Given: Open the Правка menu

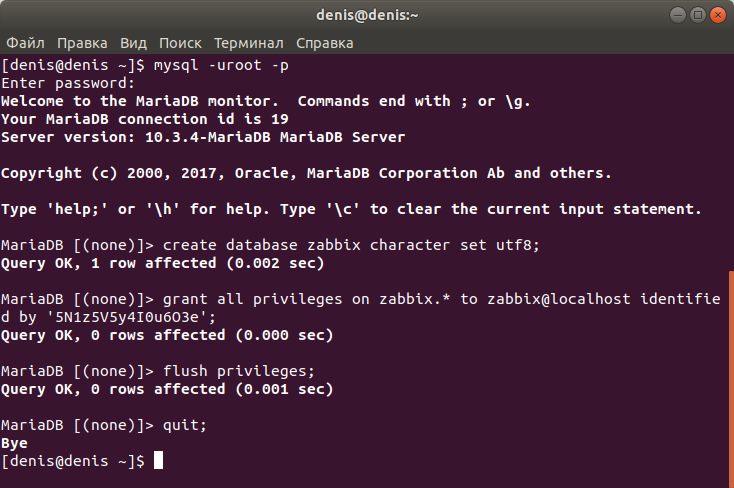Looking at the screenshot, I should tap(82, 43).
